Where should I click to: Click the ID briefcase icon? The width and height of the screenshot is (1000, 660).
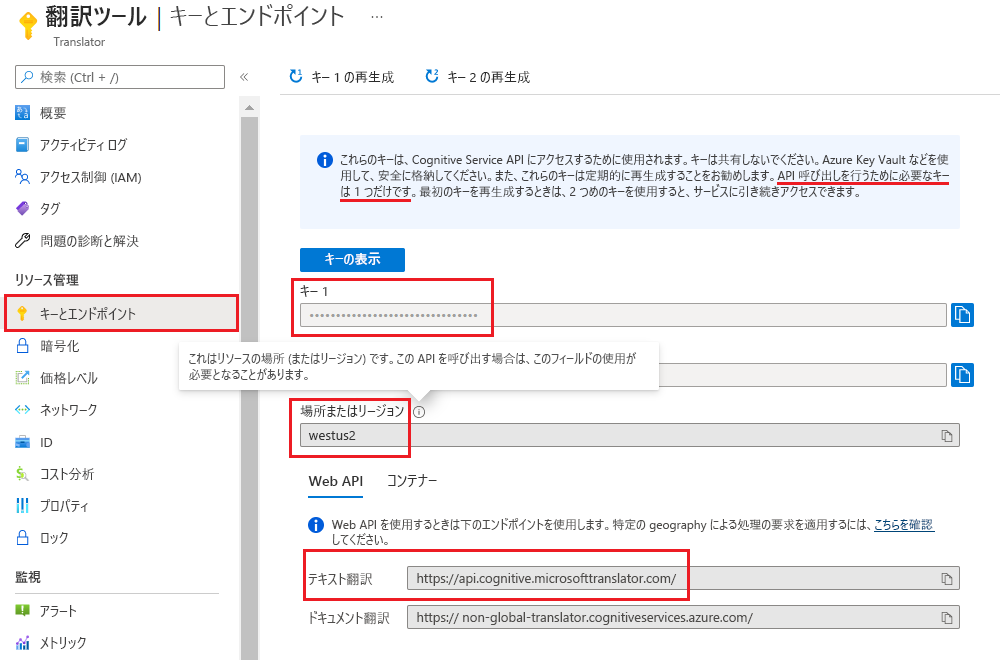pos(22,442)
